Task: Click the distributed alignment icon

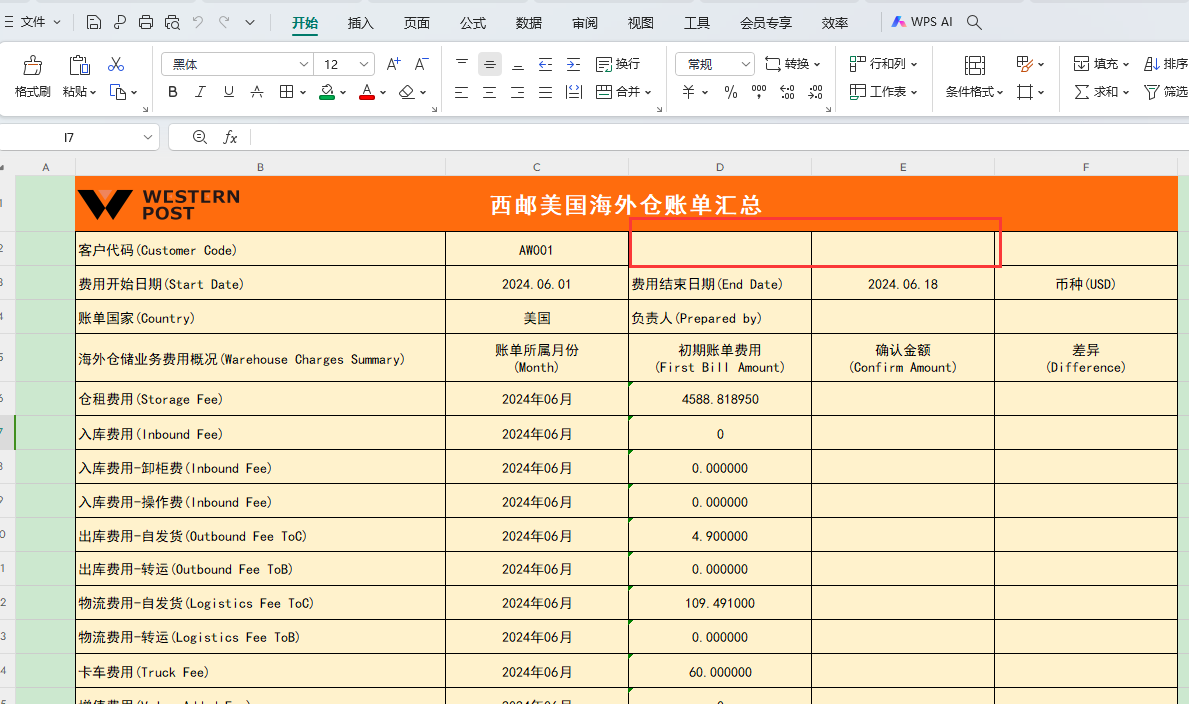Action: point(574,93)
